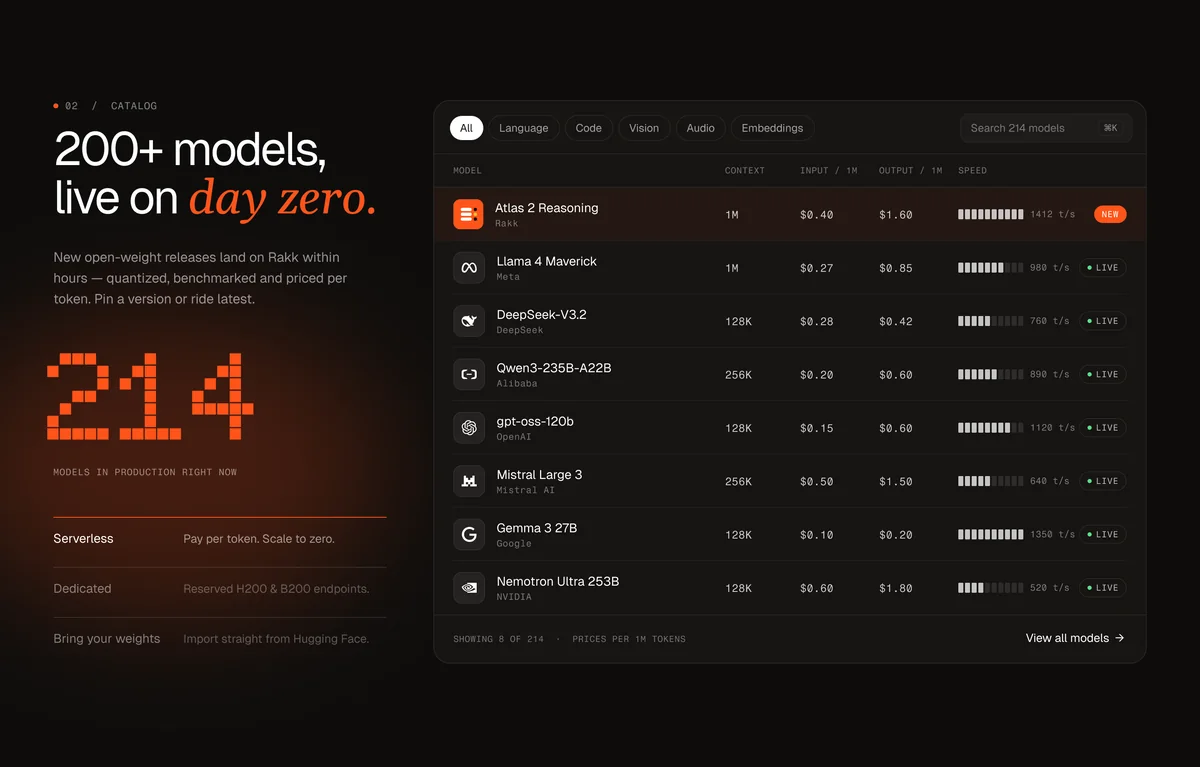This screenshot has height=767, width=1200.
Task: Click the 1412 t/s speed value
Action: (1053, 215)
